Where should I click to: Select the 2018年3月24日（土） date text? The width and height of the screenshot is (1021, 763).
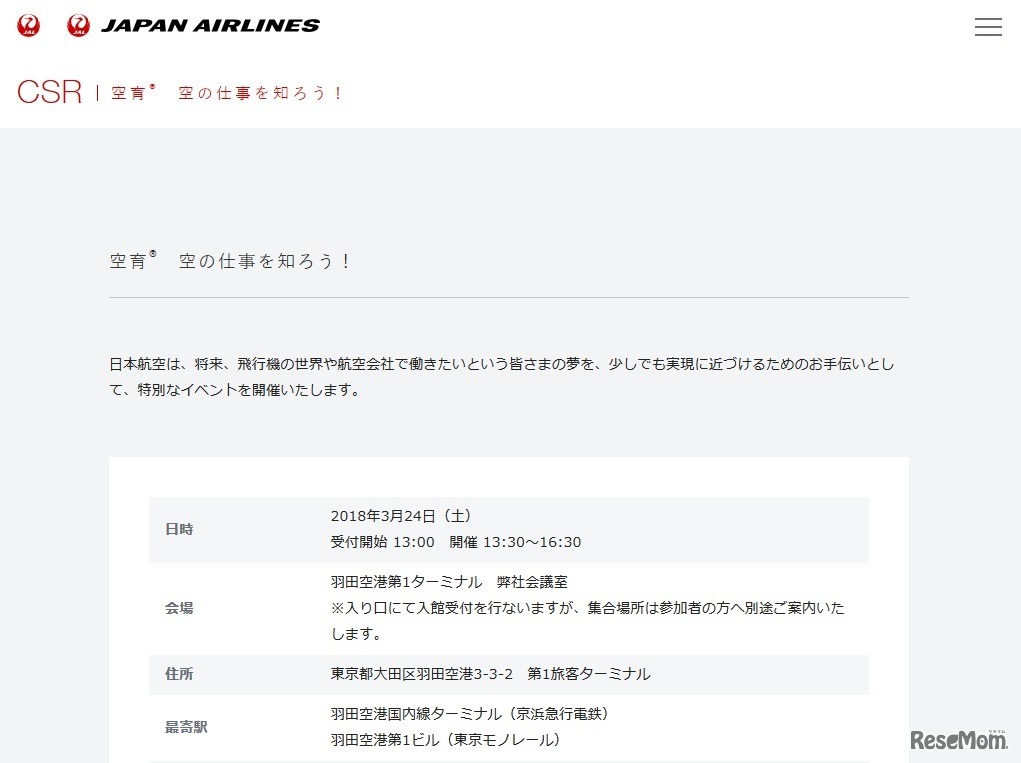click(402, 516)
